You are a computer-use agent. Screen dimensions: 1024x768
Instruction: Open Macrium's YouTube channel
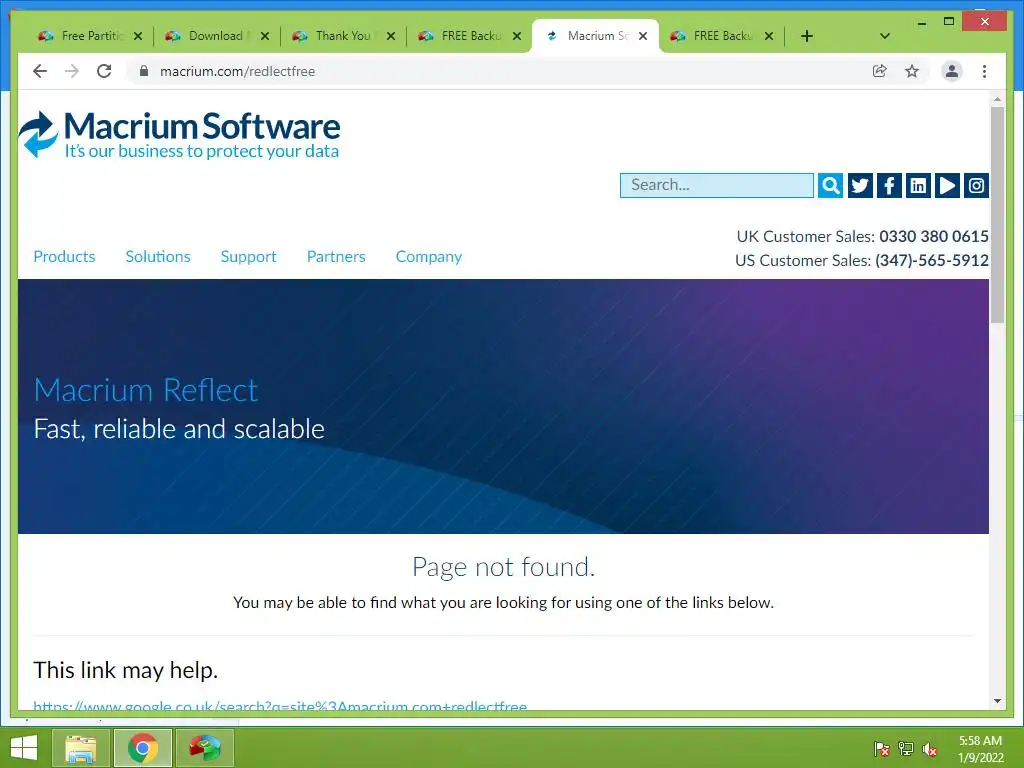click(x=947, y=185)
